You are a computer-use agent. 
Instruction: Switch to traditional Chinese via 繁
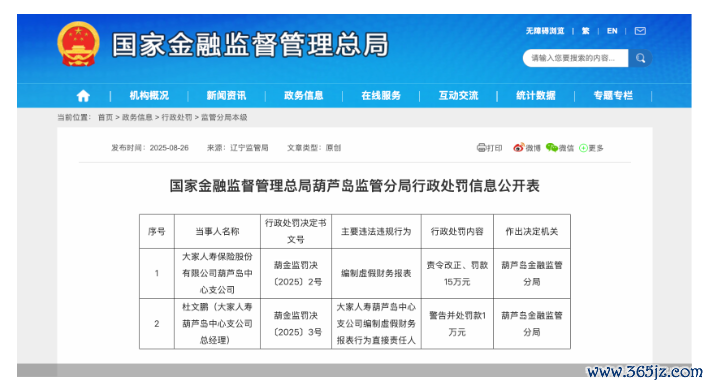coord(585,31)
